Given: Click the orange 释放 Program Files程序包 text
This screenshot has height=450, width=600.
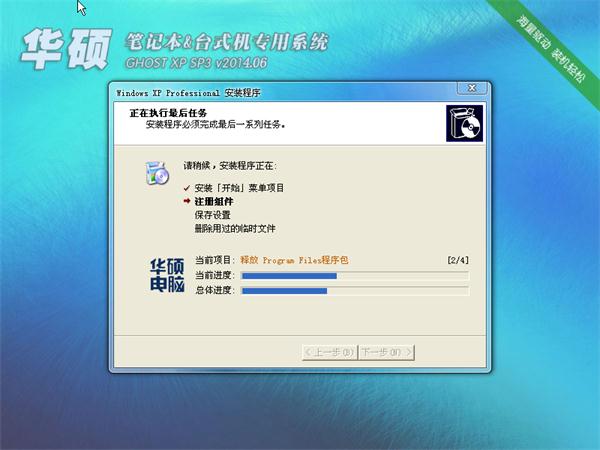Looking at the screenshot, I should 295,260.
